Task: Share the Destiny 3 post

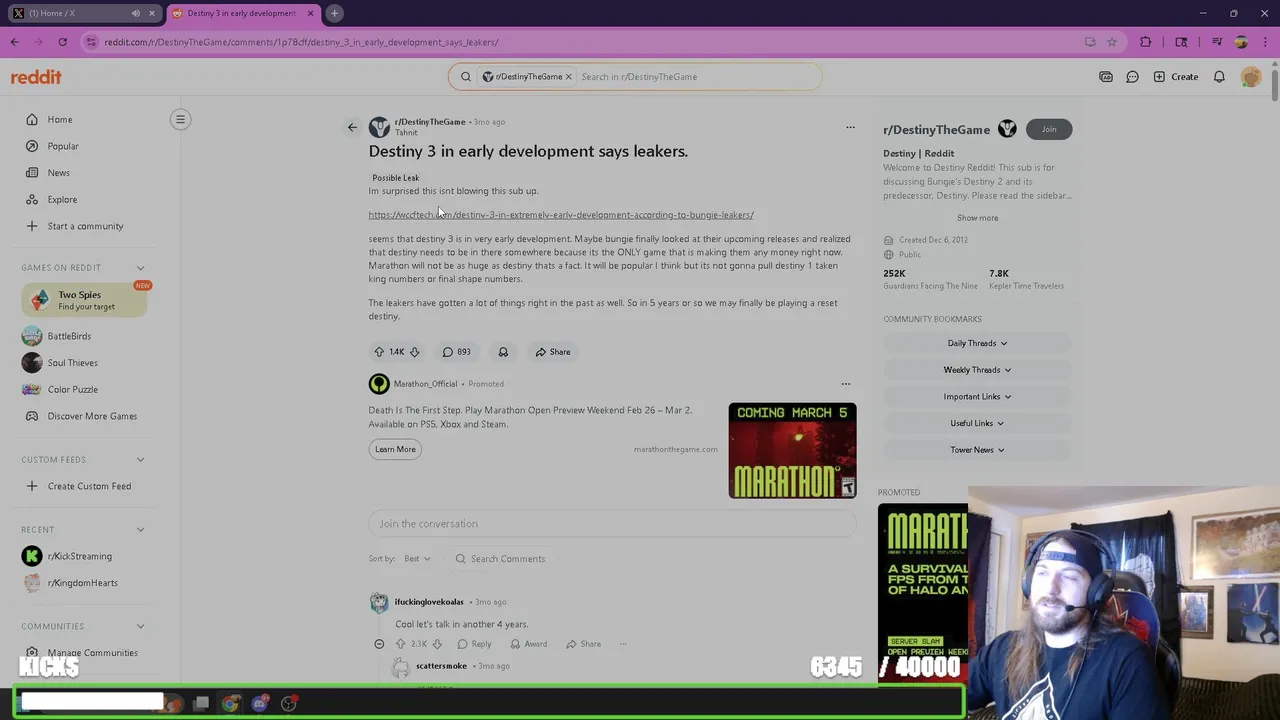Action: click(552, 352)
